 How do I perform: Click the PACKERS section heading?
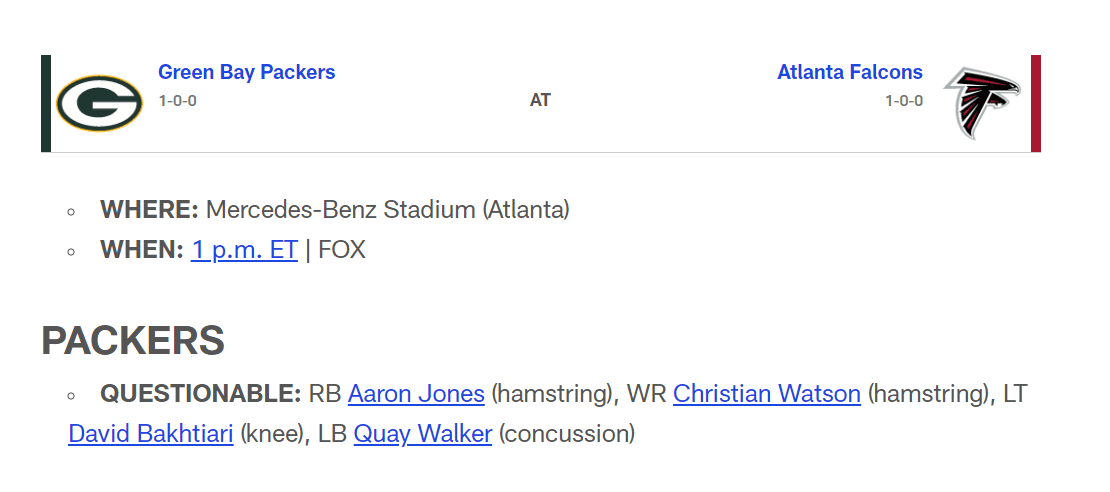pyautogui.click(x=133, y=341)
